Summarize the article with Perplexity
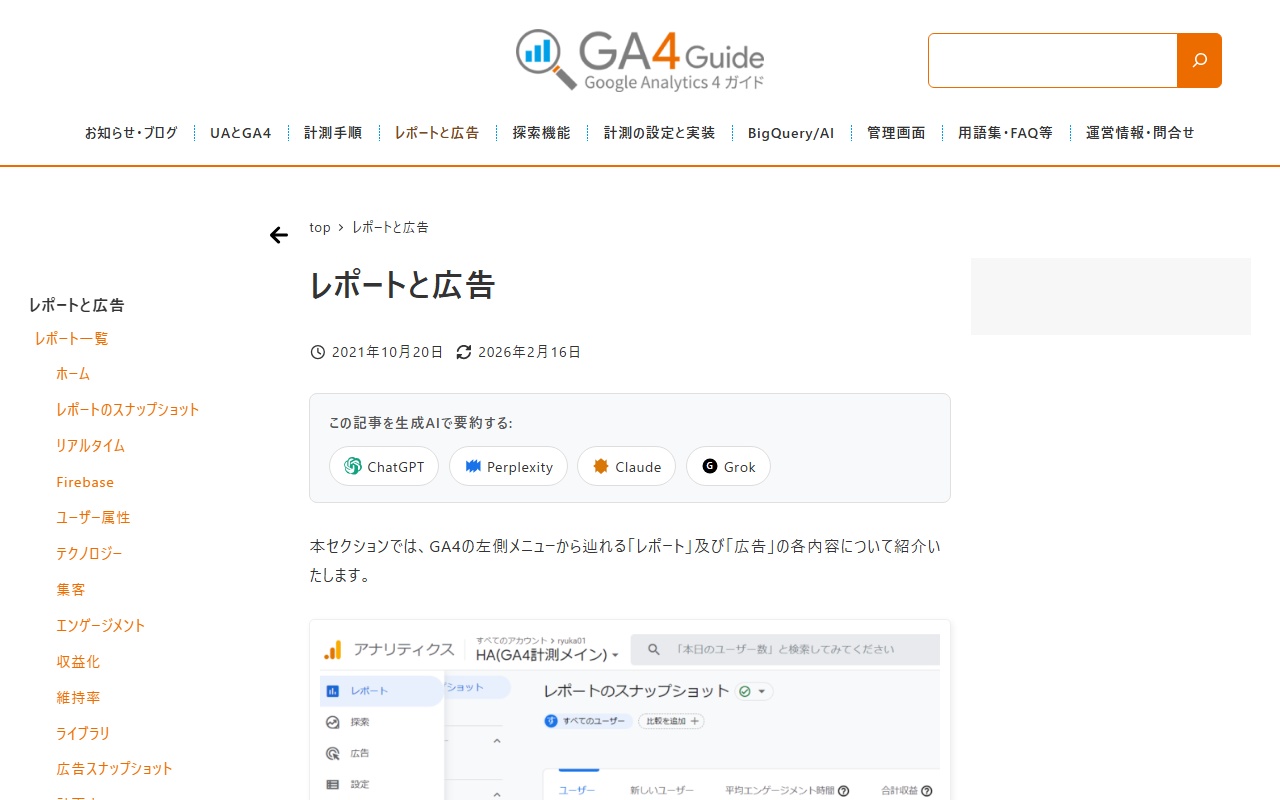 [x=508, y=466]
